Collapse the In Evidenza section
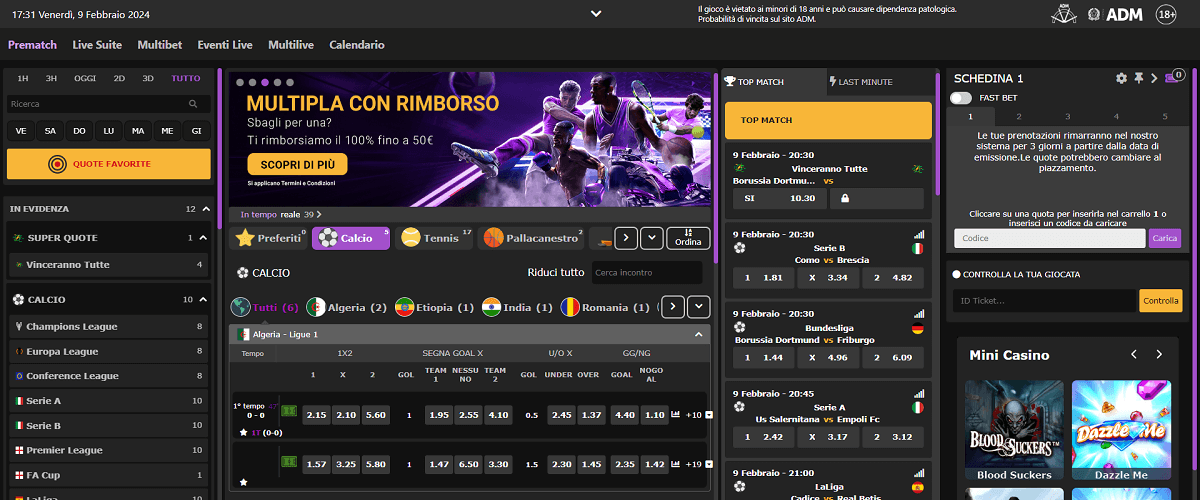 pyautogui.click(x=206, y=209)
